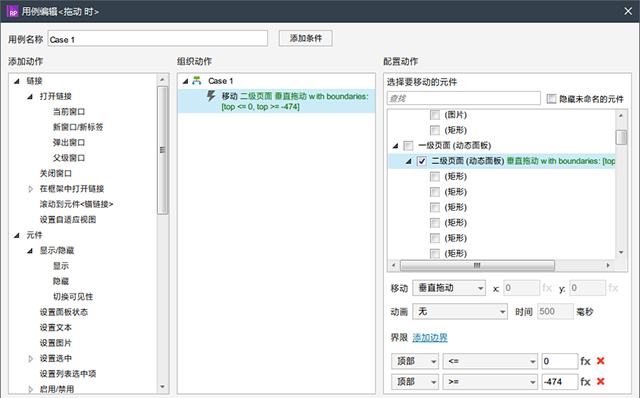
Task: Select 滚动到元件<锚链接> action
Action: pos(76,204)
